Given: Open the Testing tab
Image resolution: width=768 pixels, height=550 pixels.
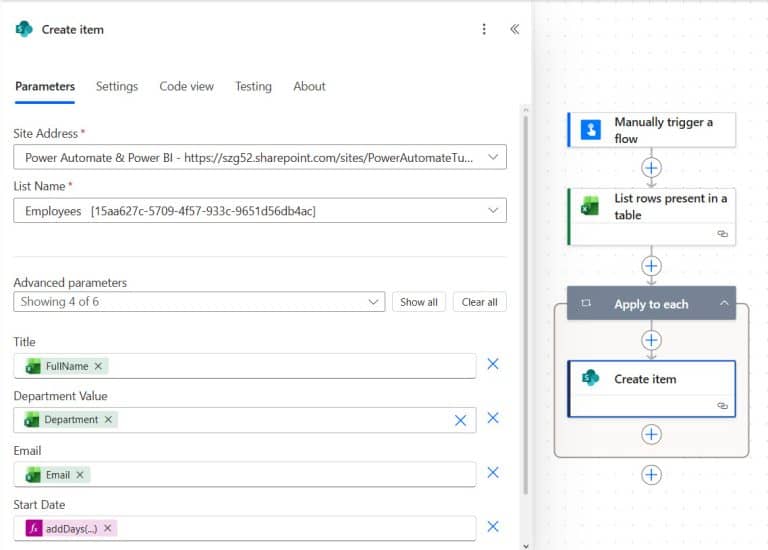Looking at the screenshot, I should pos(253,87).
